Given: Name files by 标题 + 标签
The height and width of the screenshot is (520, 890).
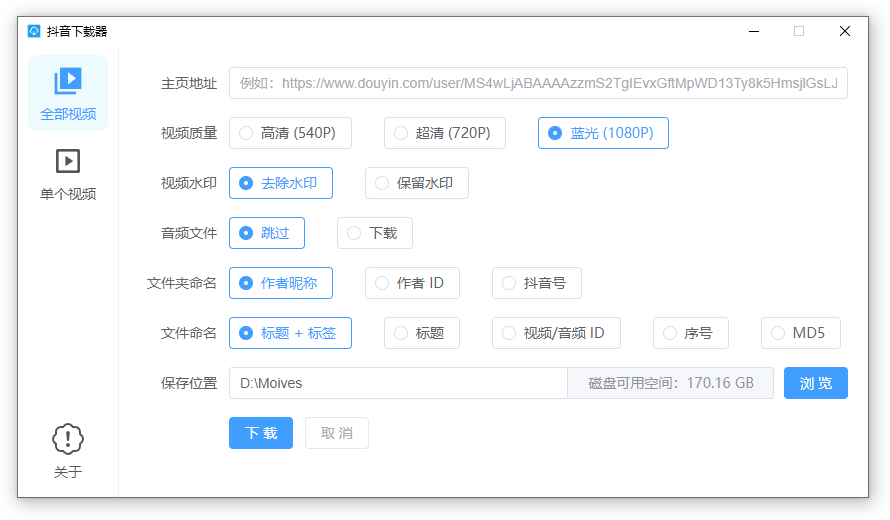Looking at the screenshot, I should 290,333.
